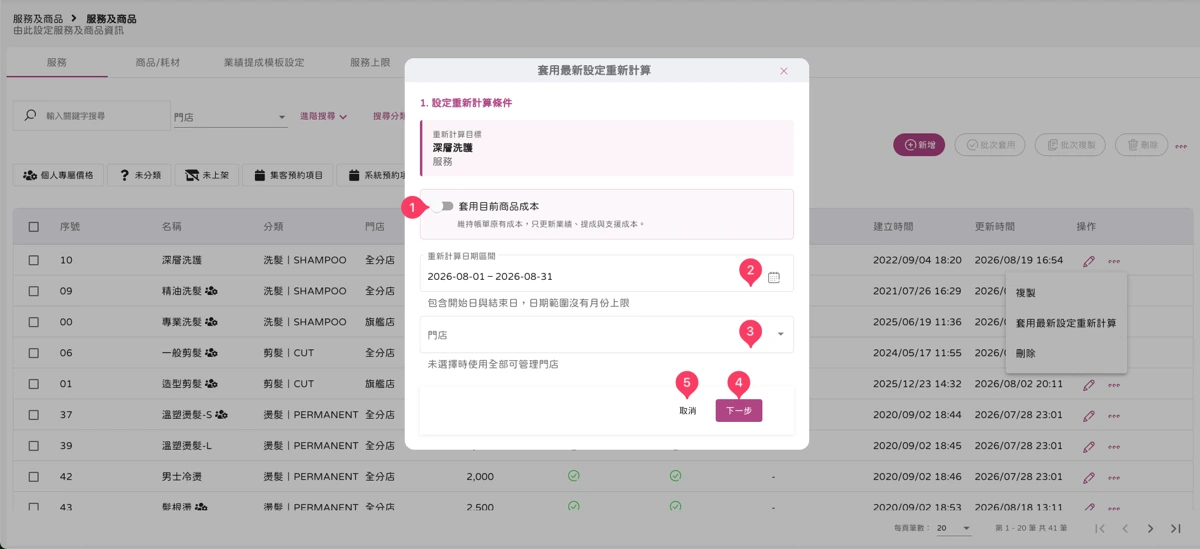1200x549 pixels.
Task: Open the 門店 dropdown inside the dialog
Action: click(607, 335)
